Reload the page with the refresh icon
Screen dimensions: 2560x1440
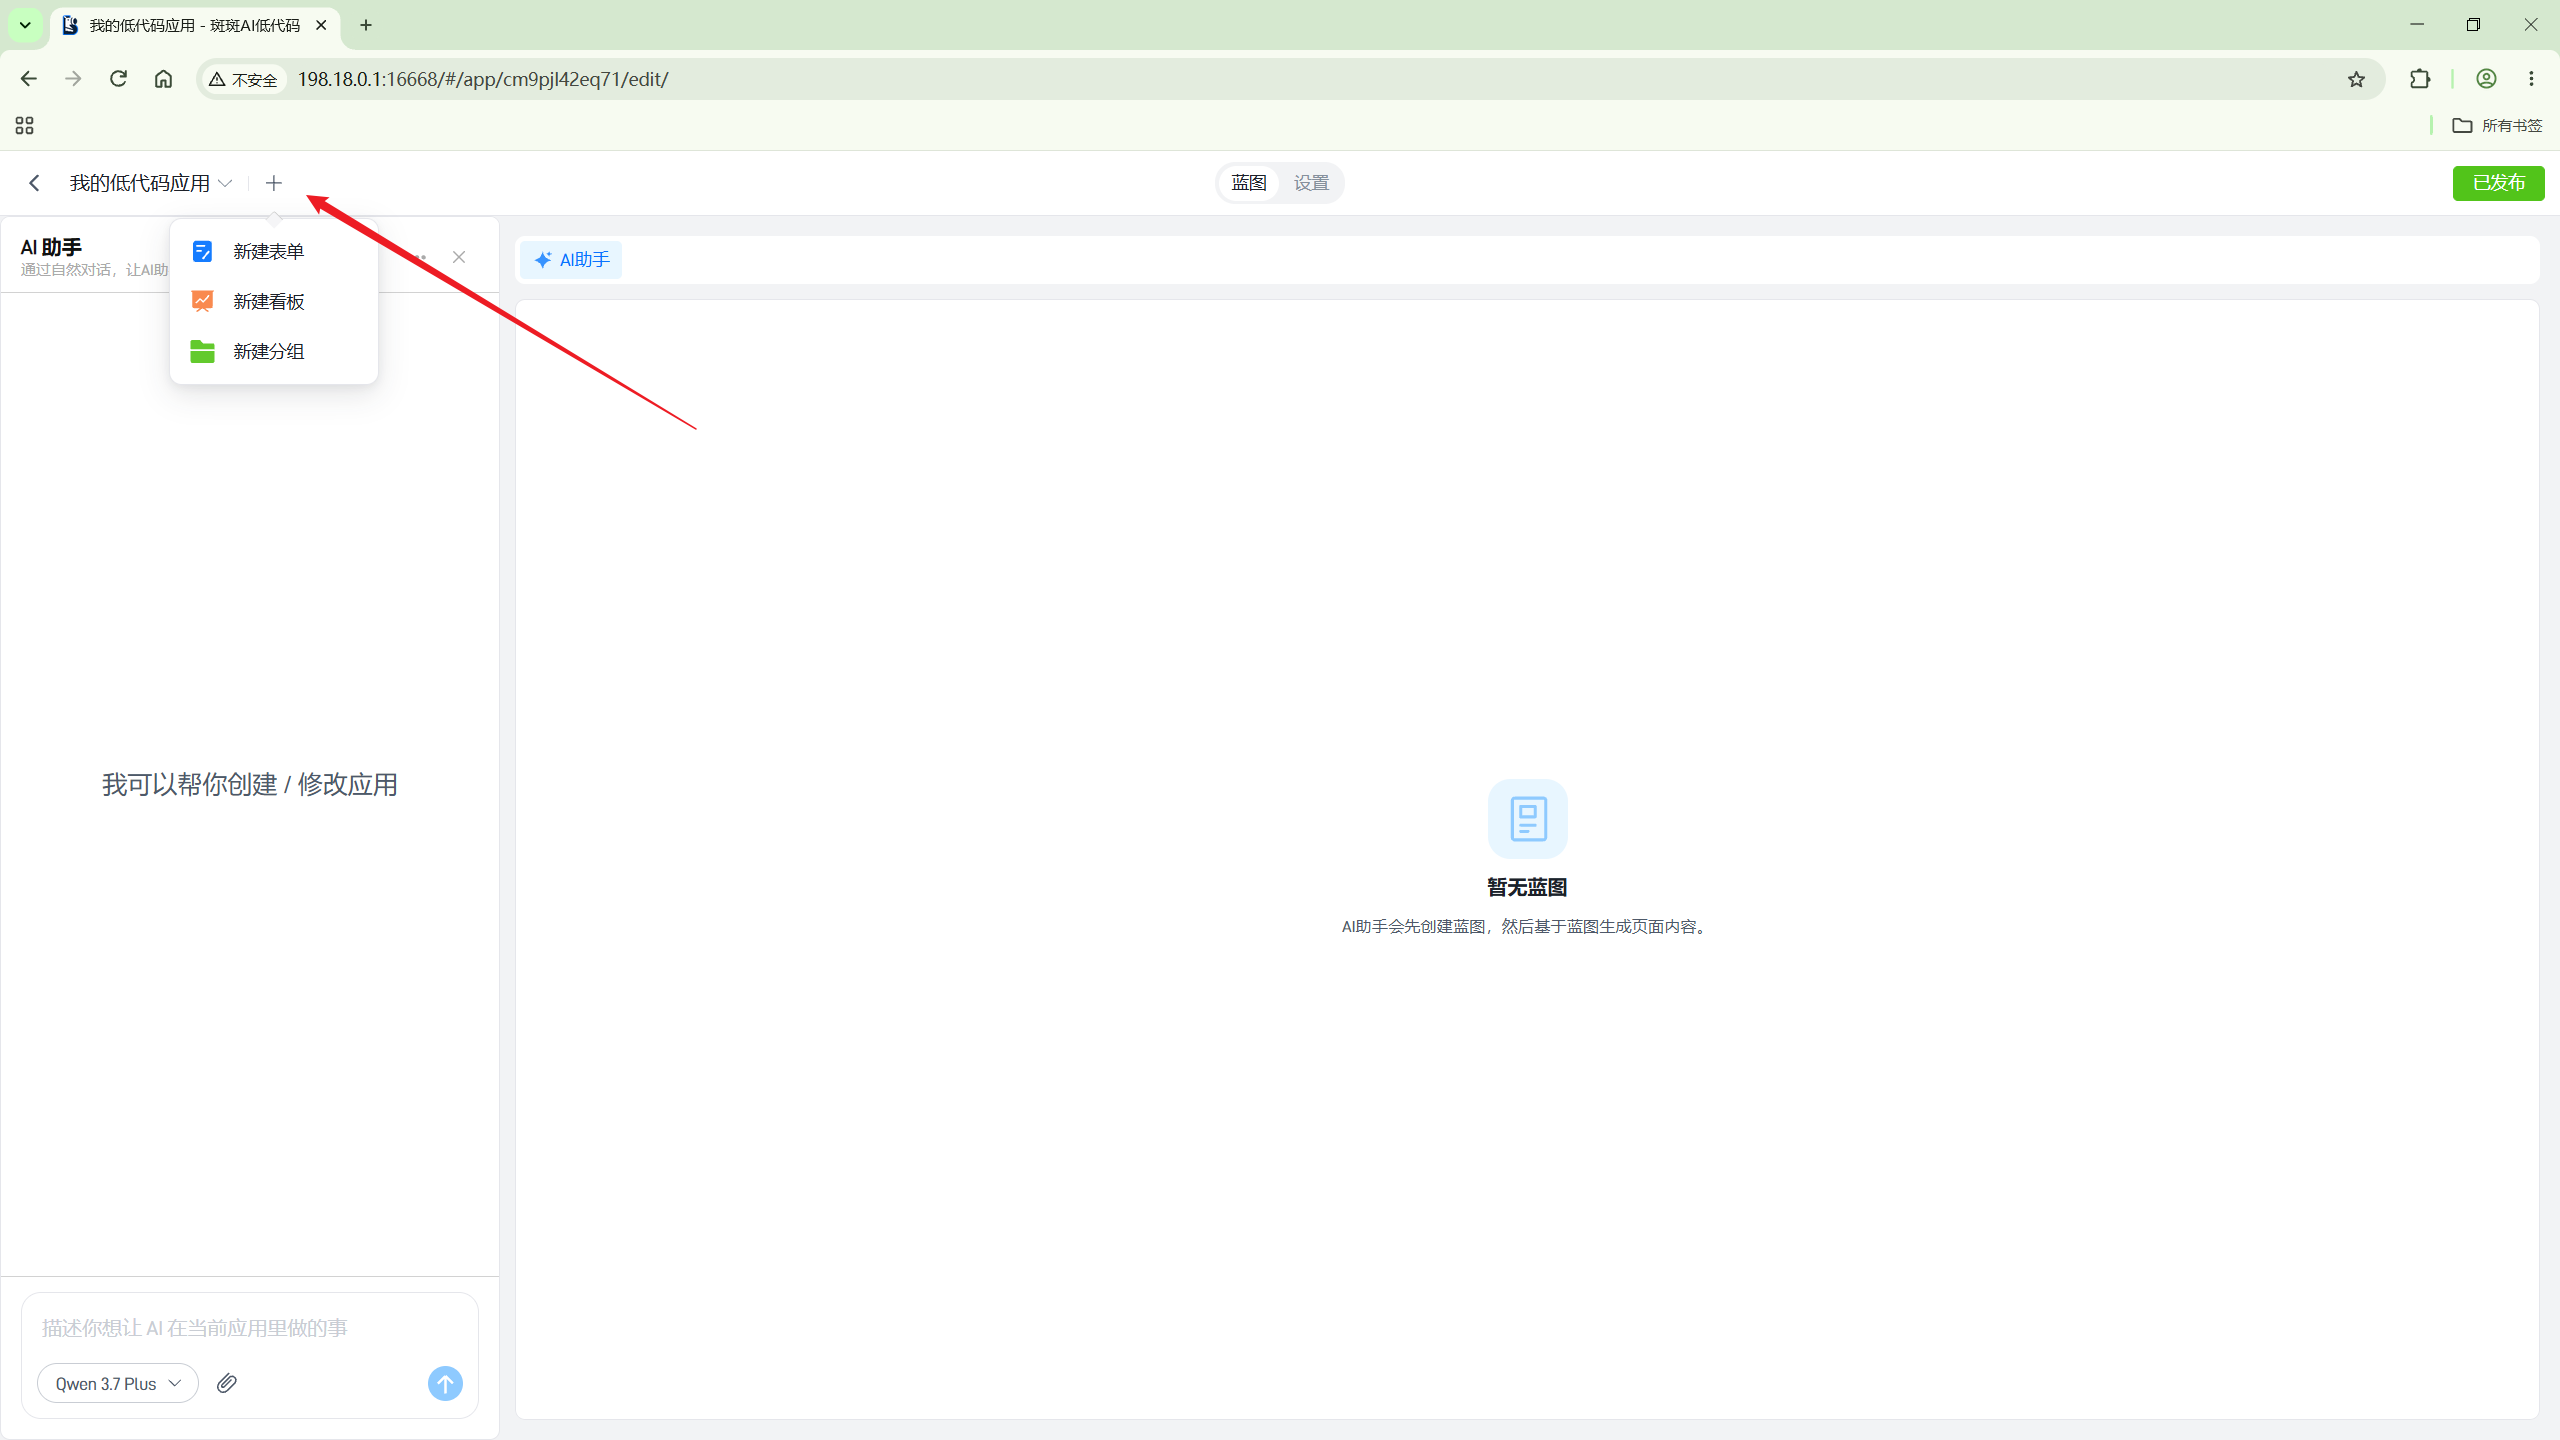pyautogui.click(x=118, y=79)
